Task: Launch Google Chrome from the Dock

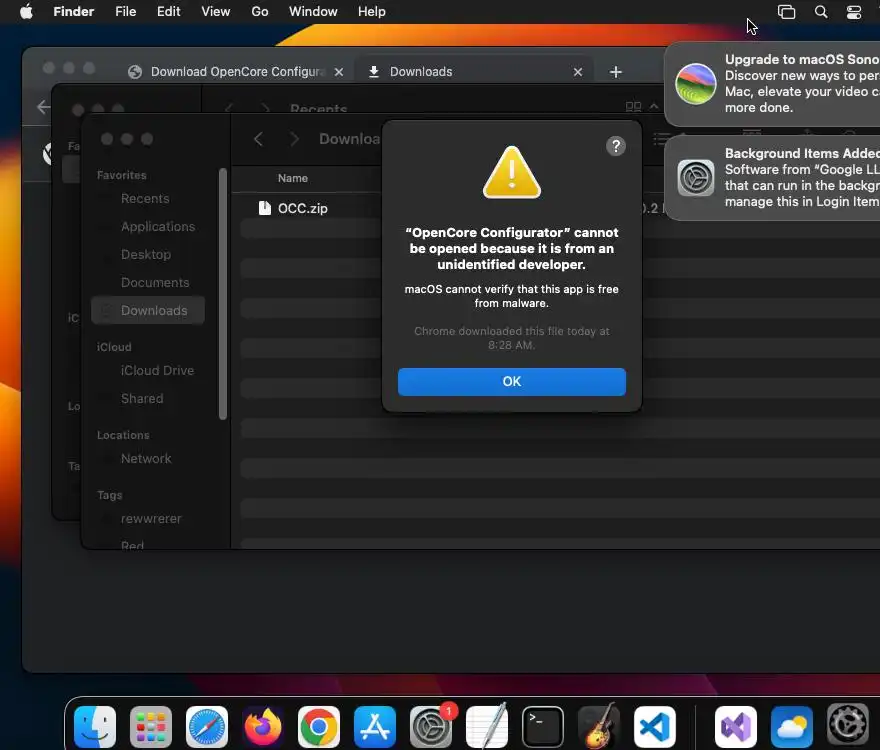Action: point(319,727)
